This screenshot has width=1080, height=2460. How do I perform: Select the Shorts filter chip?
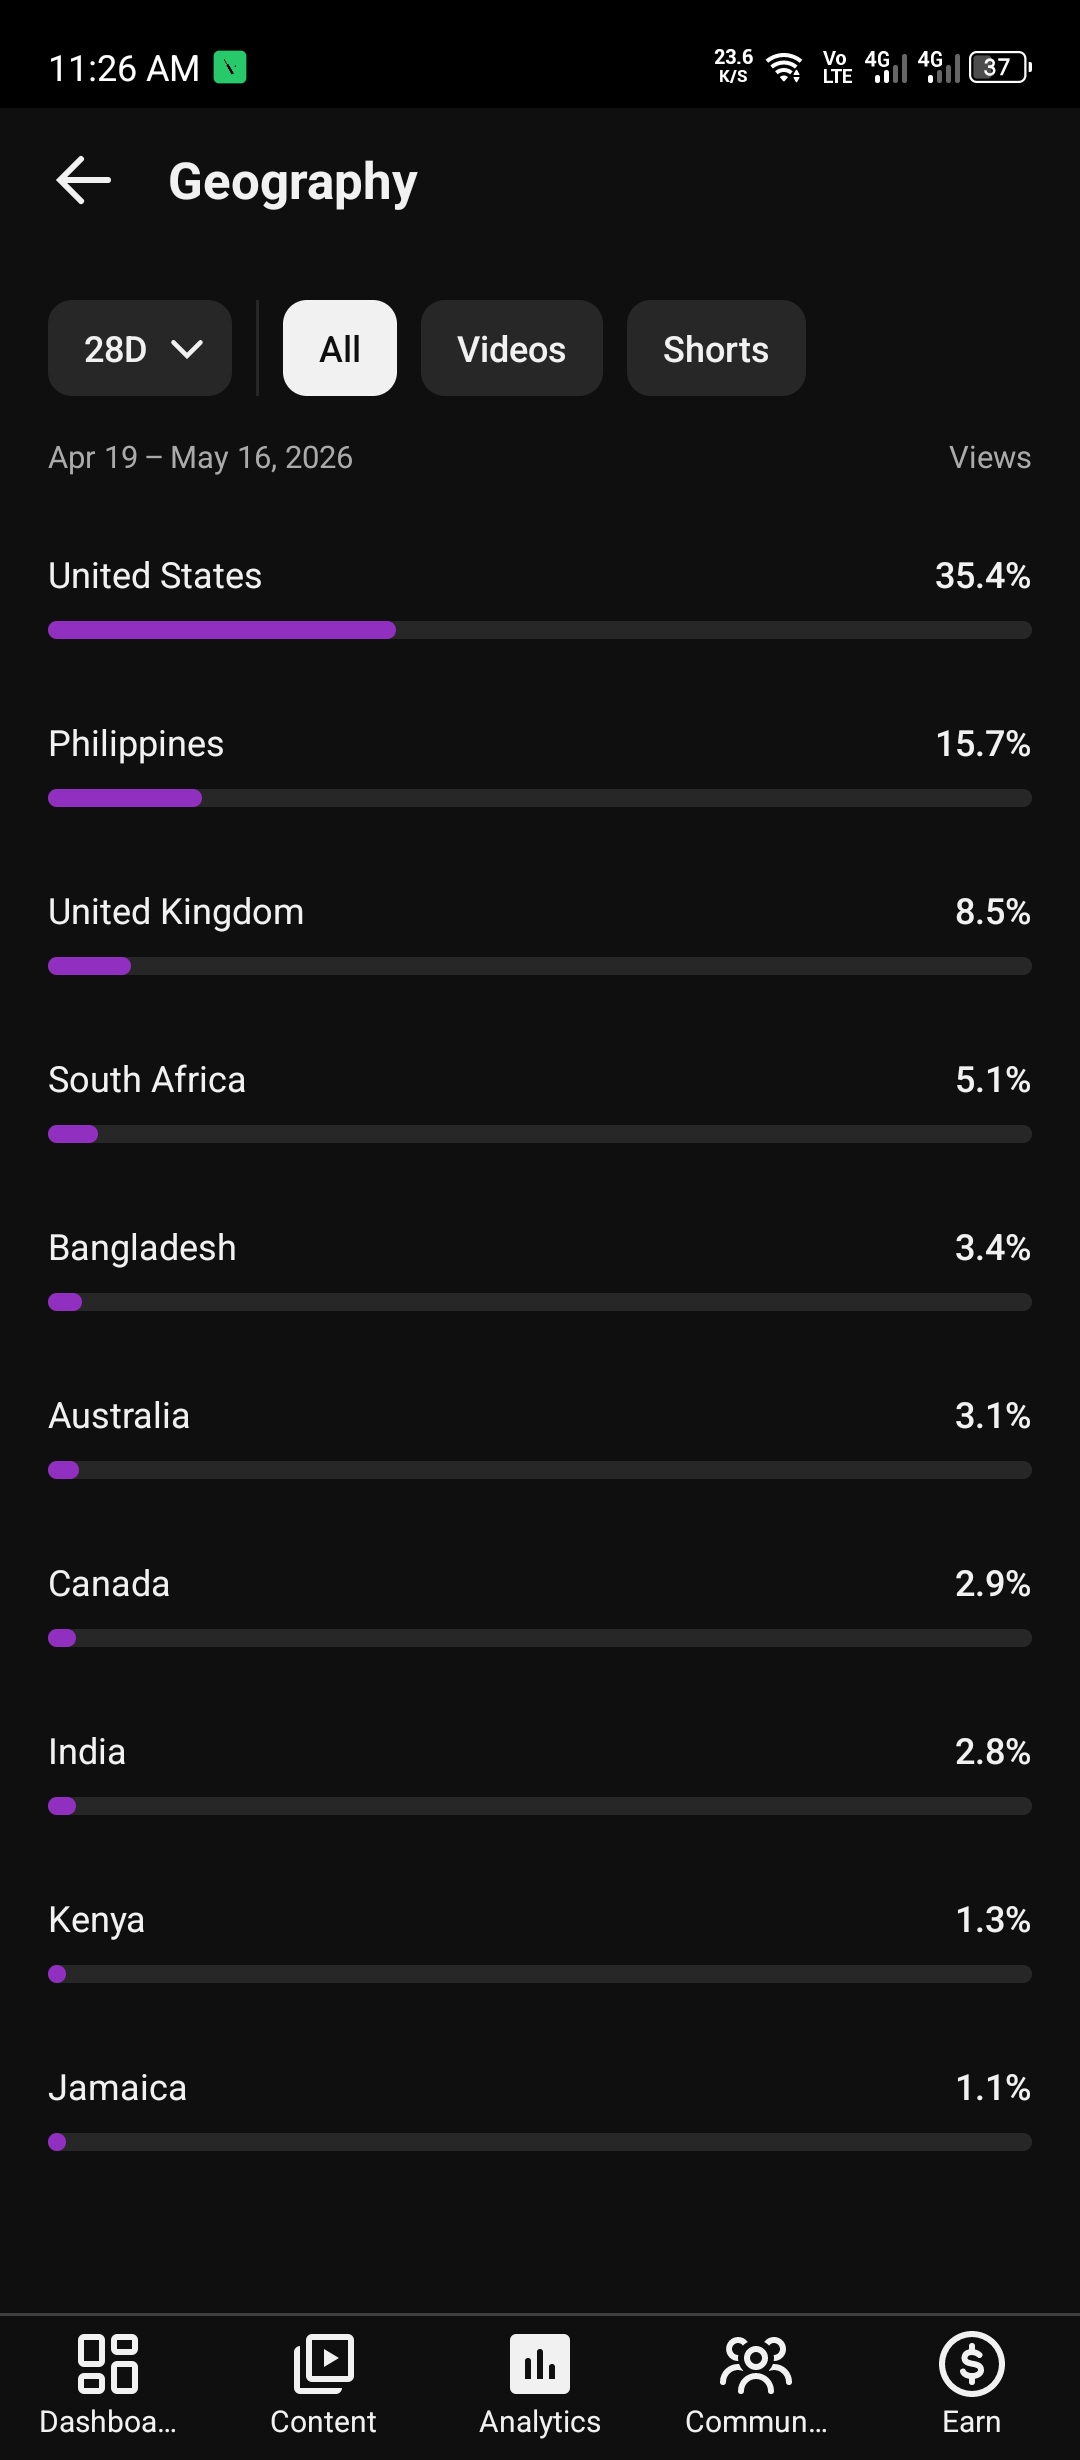[x=716, y=348]
